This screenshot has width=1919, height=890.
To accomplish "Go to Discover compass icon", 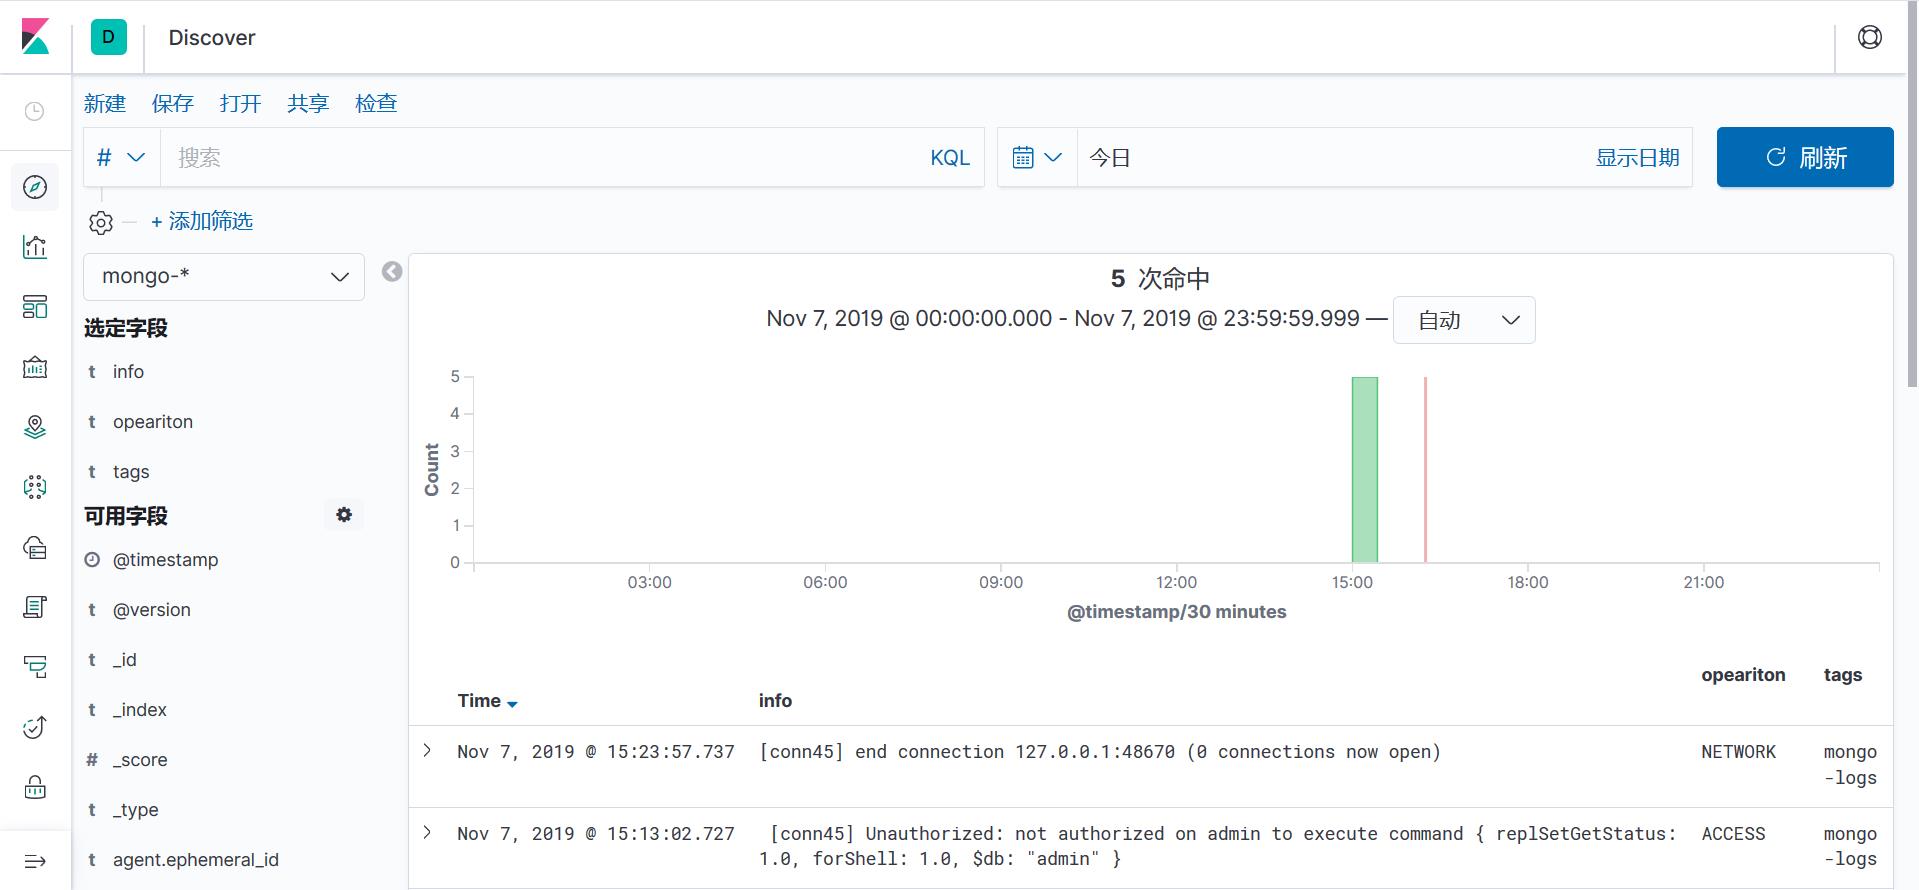I will (35, 187).
